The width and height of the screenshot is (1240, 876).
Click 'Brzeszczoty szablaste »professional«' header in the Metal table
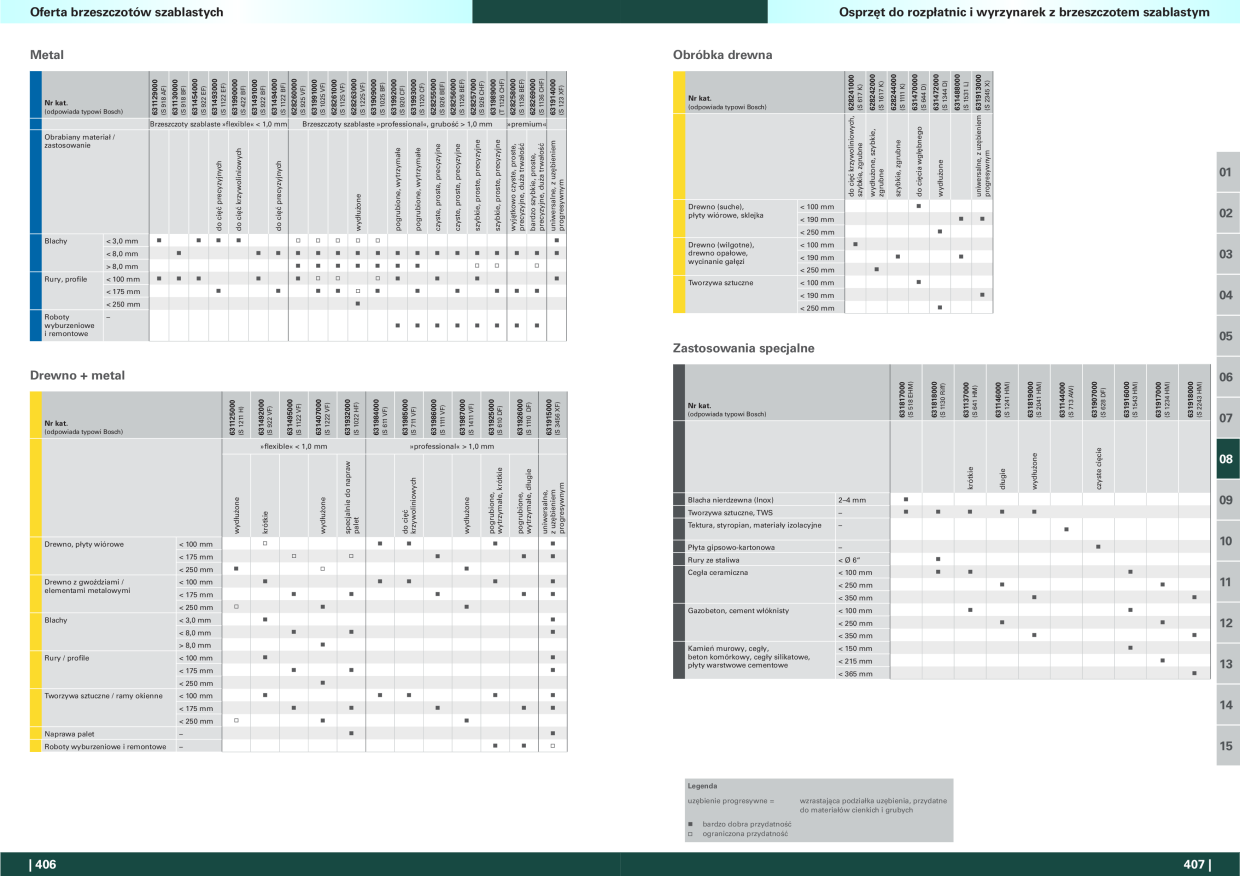point(397,125)
